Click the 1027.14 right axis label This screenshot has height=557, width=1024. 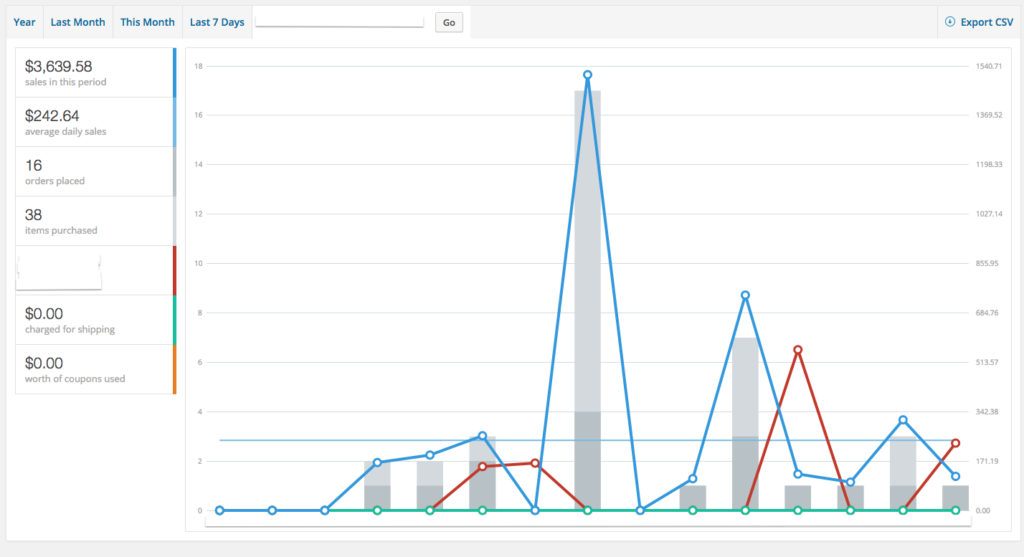989,214
